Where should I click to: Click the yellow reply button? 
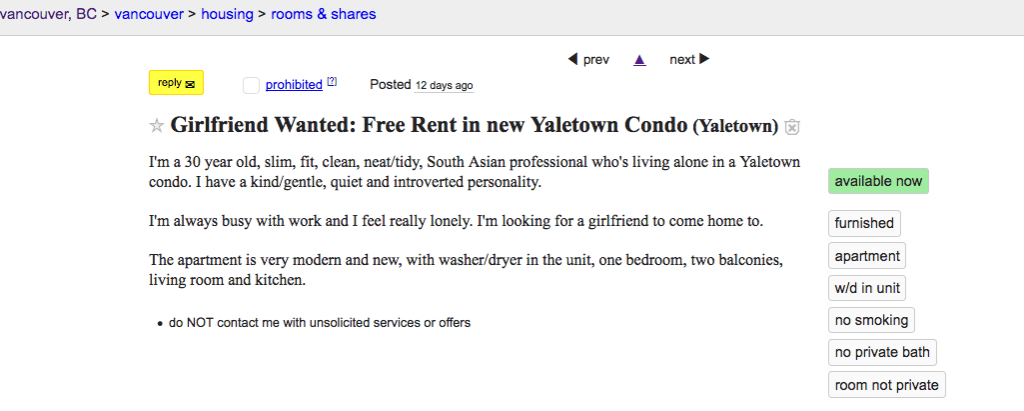click(176, 83)
